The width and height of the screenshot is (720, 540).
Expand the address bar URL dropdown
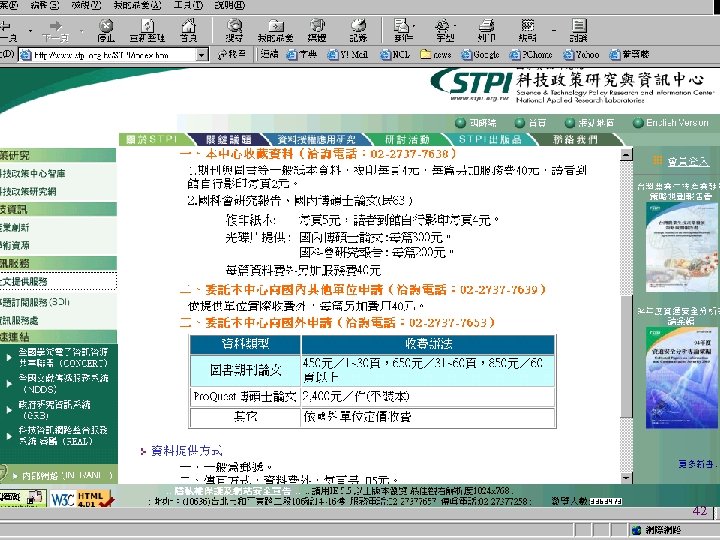(202, 55)
